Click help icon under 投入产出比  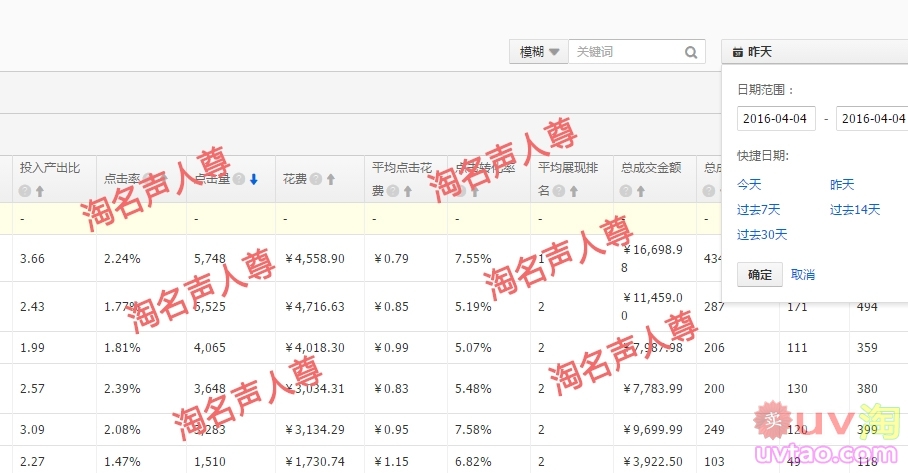pos(25,192)
